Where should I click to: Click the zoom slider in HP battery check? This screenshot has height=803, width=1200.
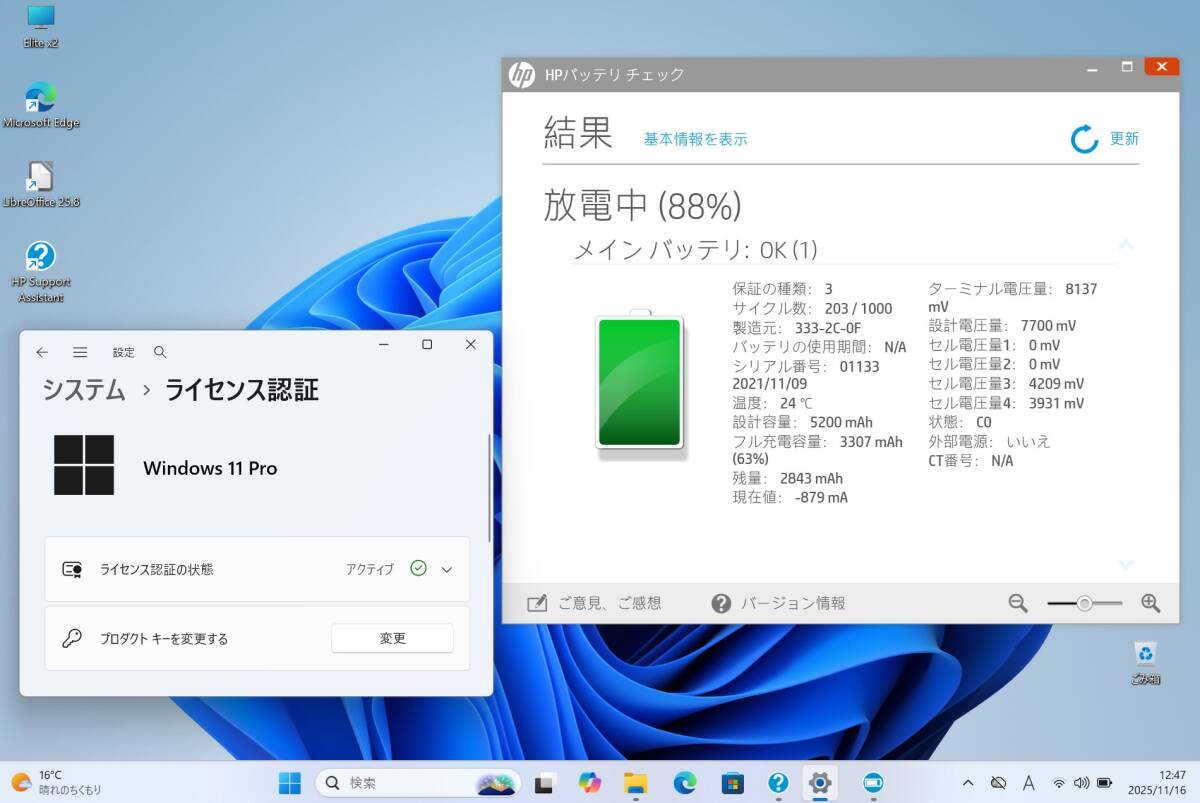click(1085, 603)
